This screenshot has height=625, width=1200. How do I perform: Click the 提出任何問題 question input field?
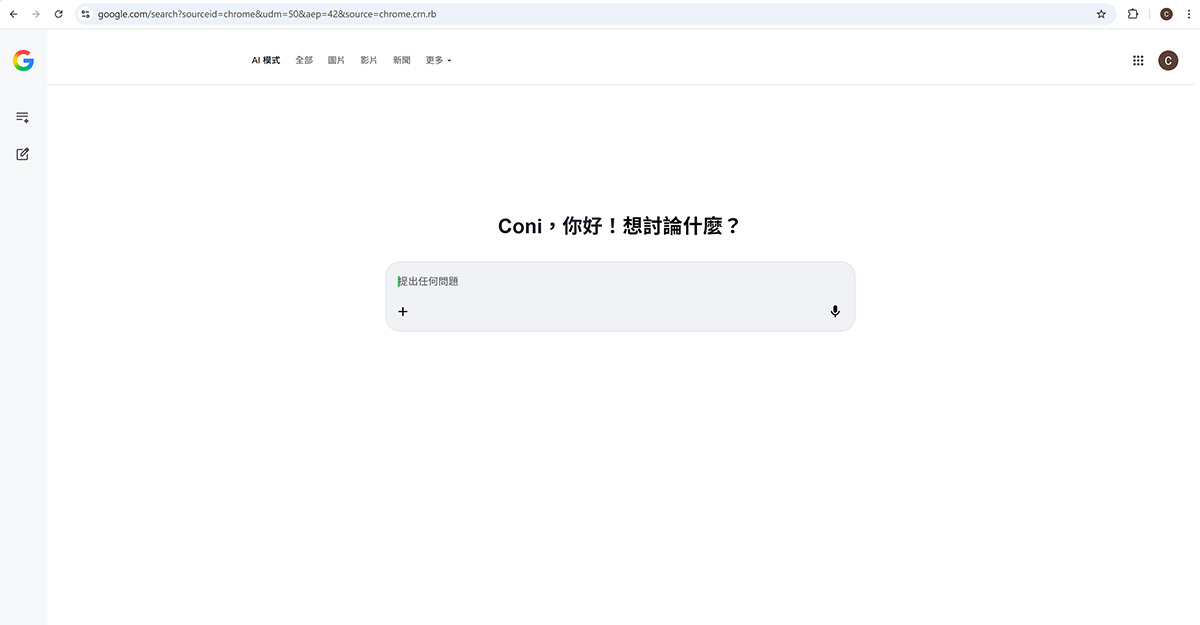click(x=500, y=281)
